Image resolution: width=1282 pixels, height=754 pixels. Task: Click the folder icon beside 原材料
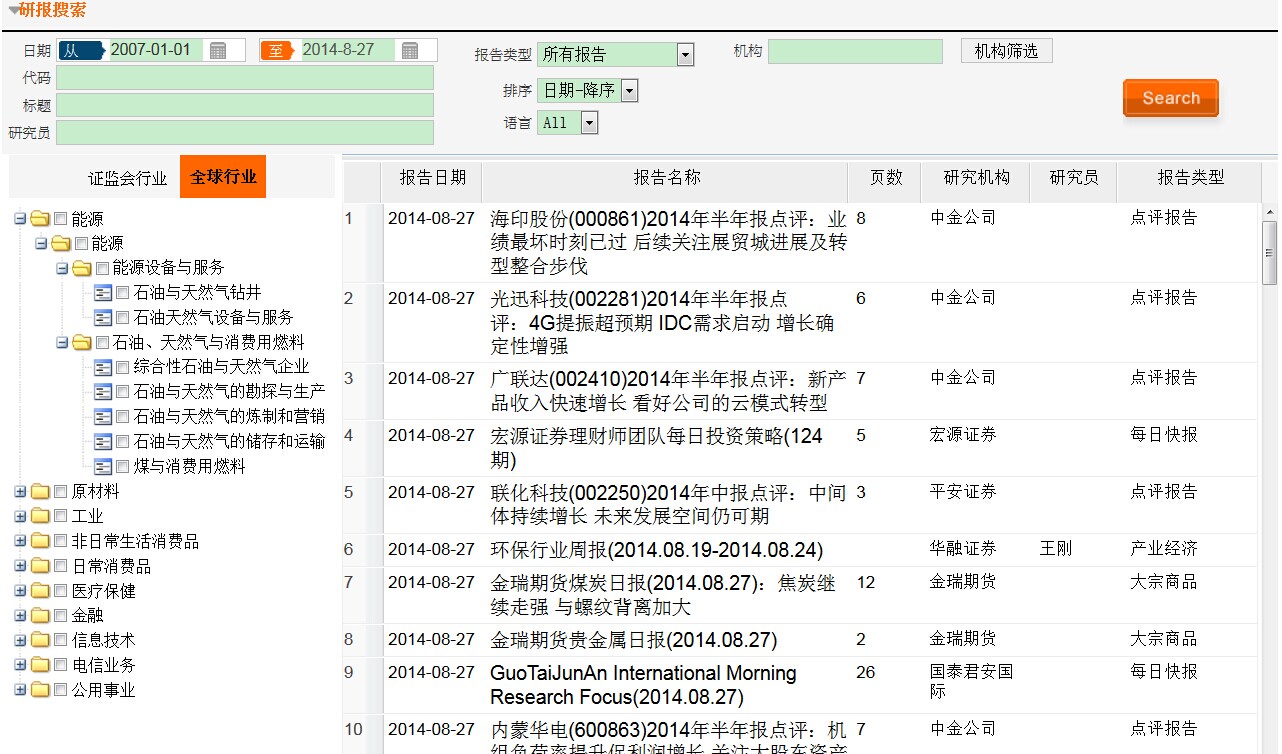[40, 491]
